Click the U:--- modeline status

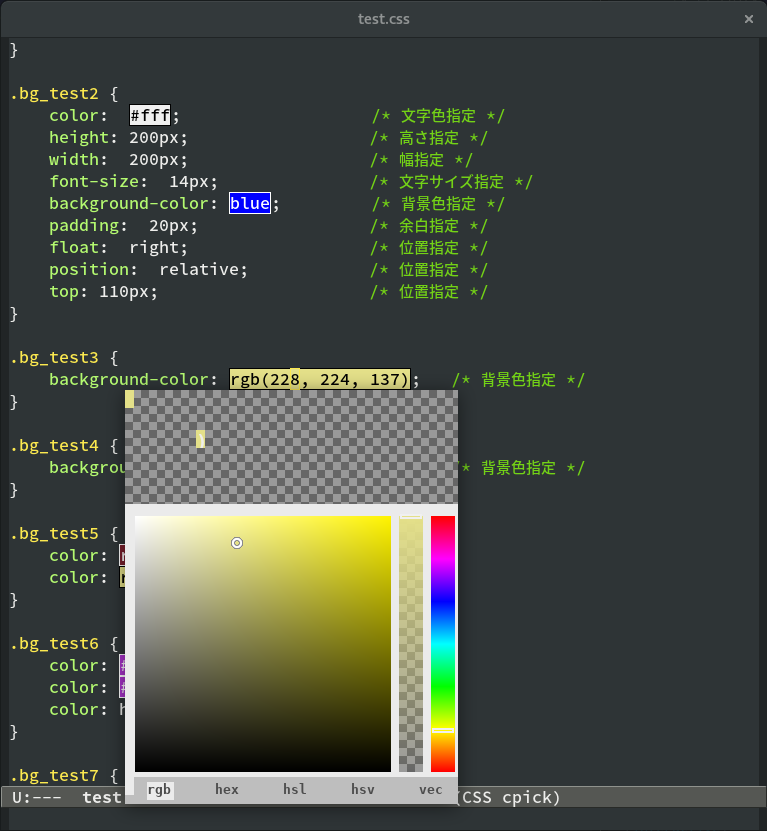tap(37, 797)
